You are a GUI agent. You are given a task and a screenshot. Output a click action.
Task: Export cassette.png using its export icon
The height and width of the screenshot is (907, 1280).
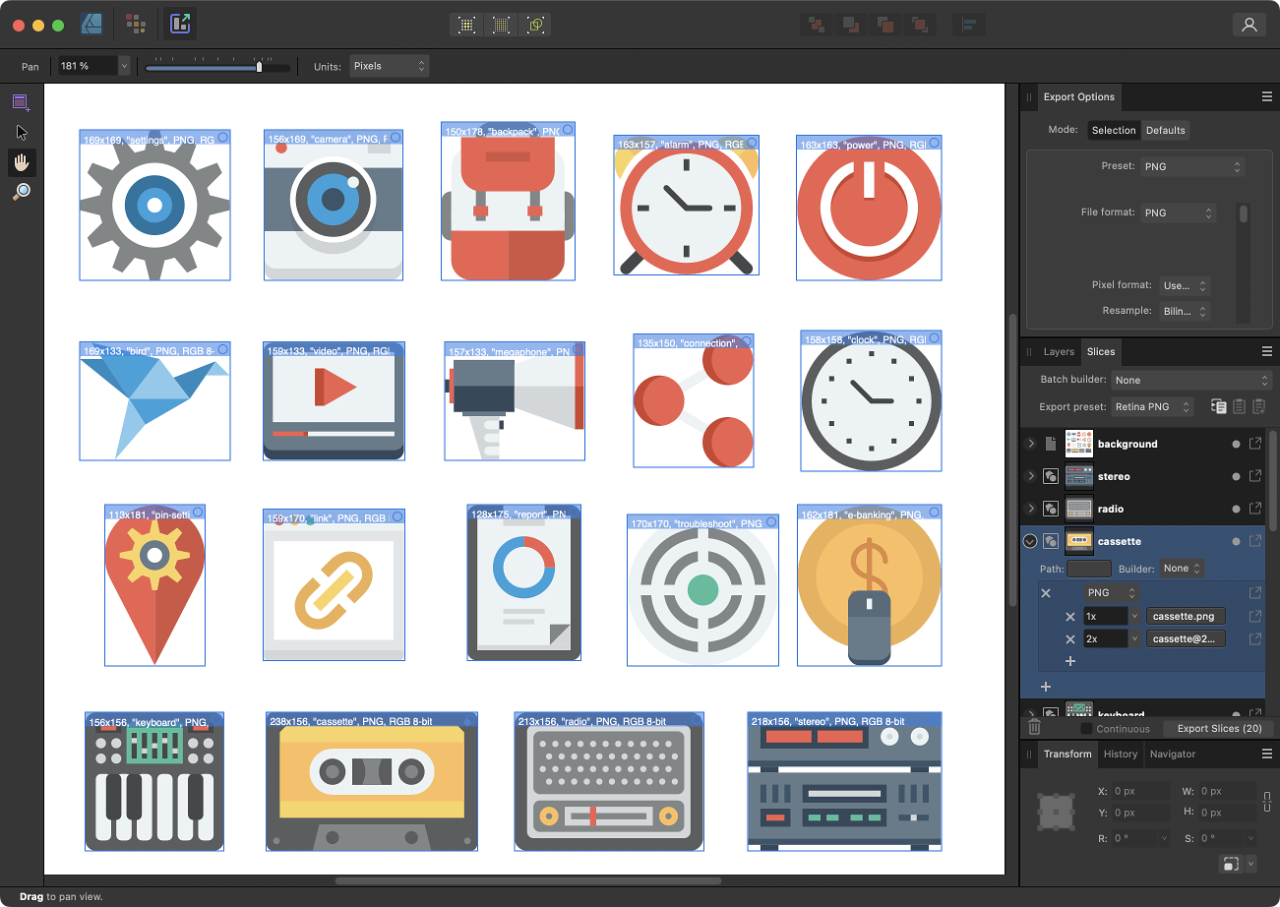pyautogui.click(x=1255, y=617)
